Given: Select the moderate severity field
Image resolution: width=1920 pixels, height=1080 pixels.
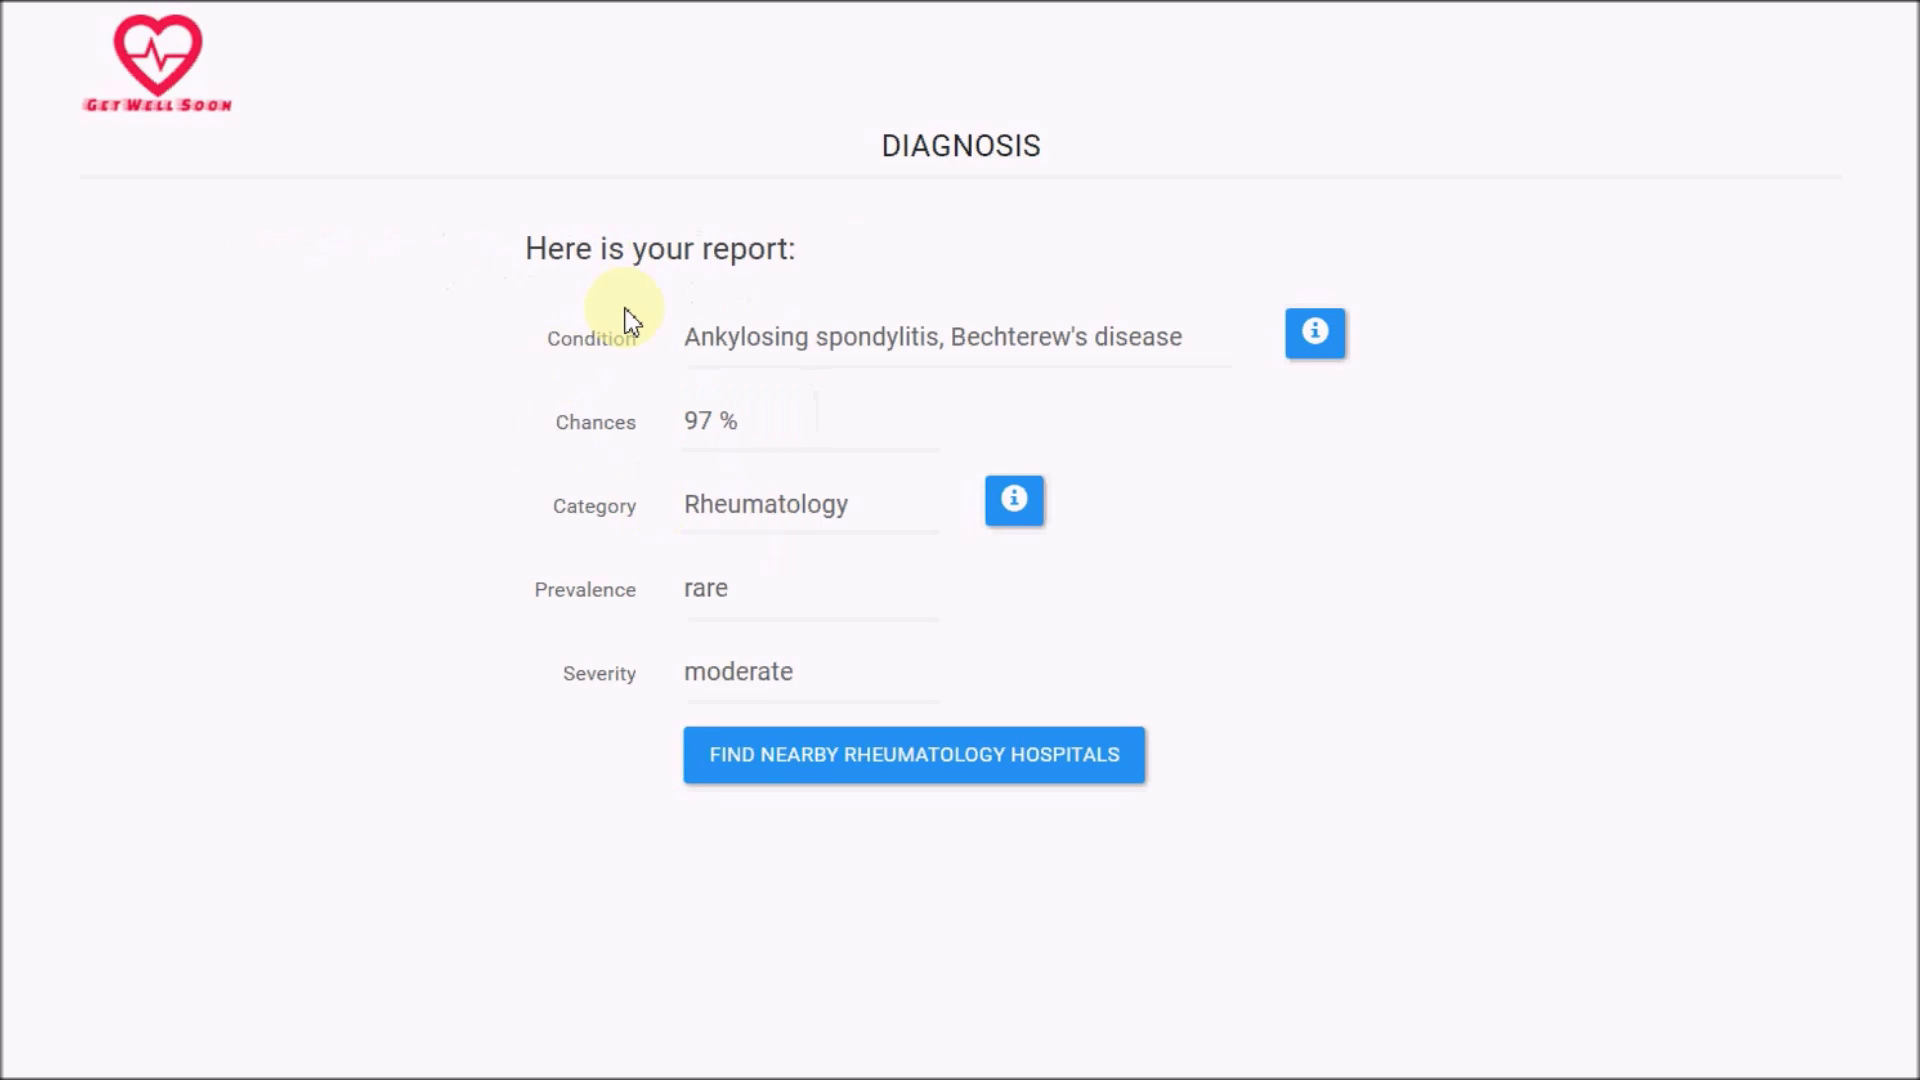Looking at the screenshot, I should [738, 672].
